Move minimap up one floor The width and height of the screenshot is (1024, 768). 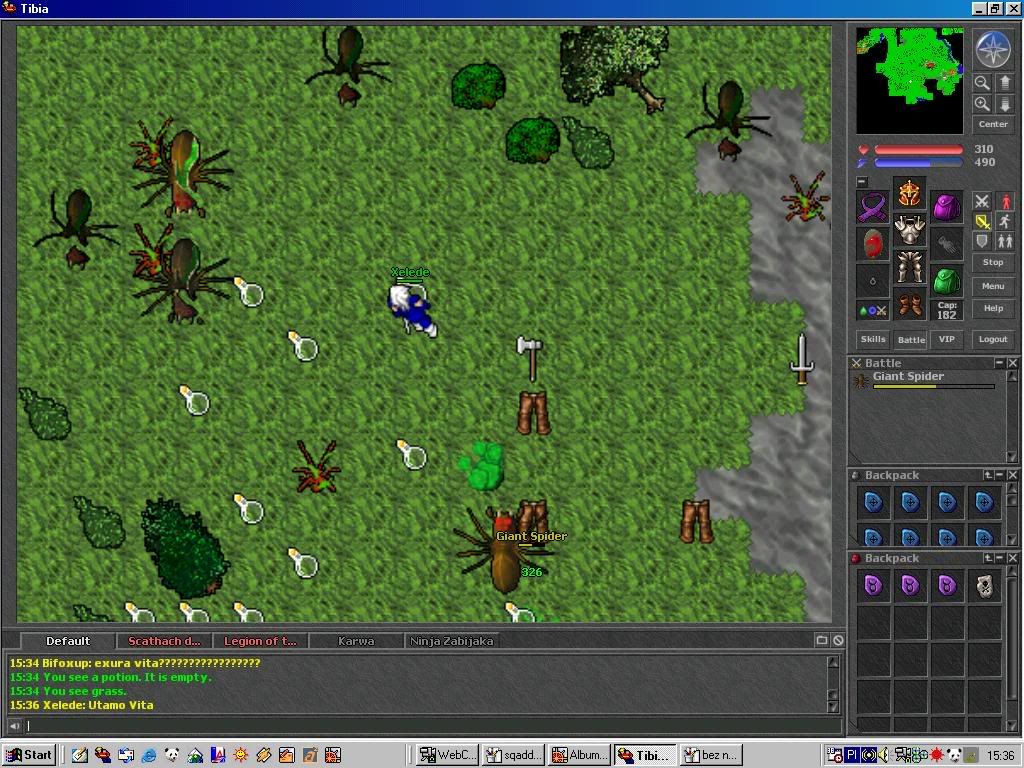(x=1004, y=83)
